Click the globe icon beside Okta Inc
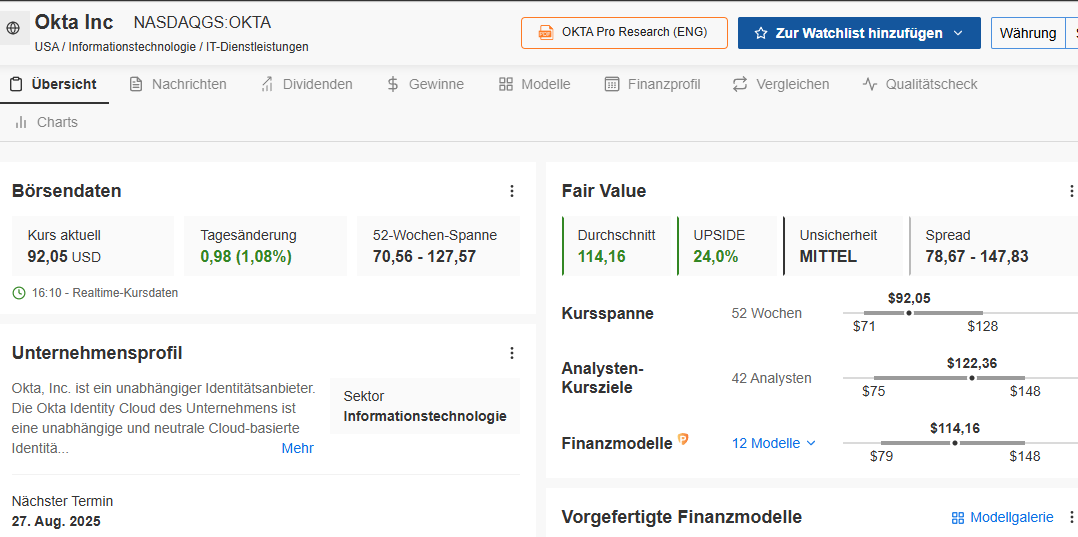The width and height of the screenshot is (1078, 537). pyautogui.click(x=13, y=30)
